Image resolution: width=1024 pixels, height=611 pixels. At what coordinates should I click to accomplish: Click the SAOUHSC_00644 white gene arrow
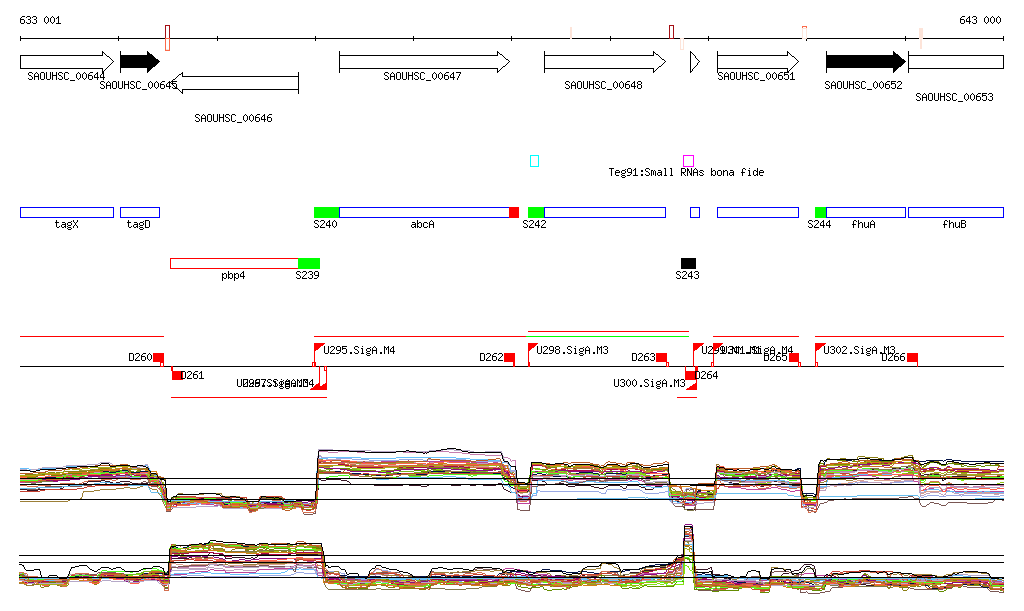(x=67, y=62)
